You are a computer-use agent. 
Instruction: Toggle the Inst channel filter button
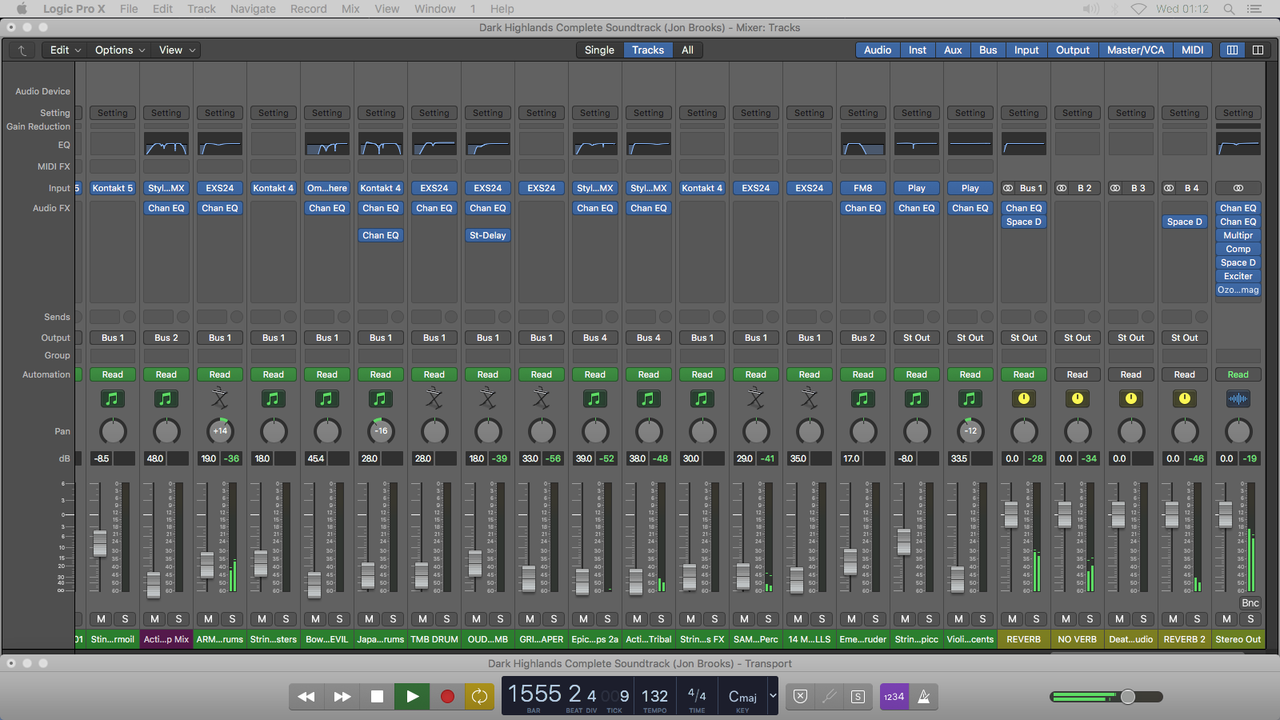coord(917,50)
